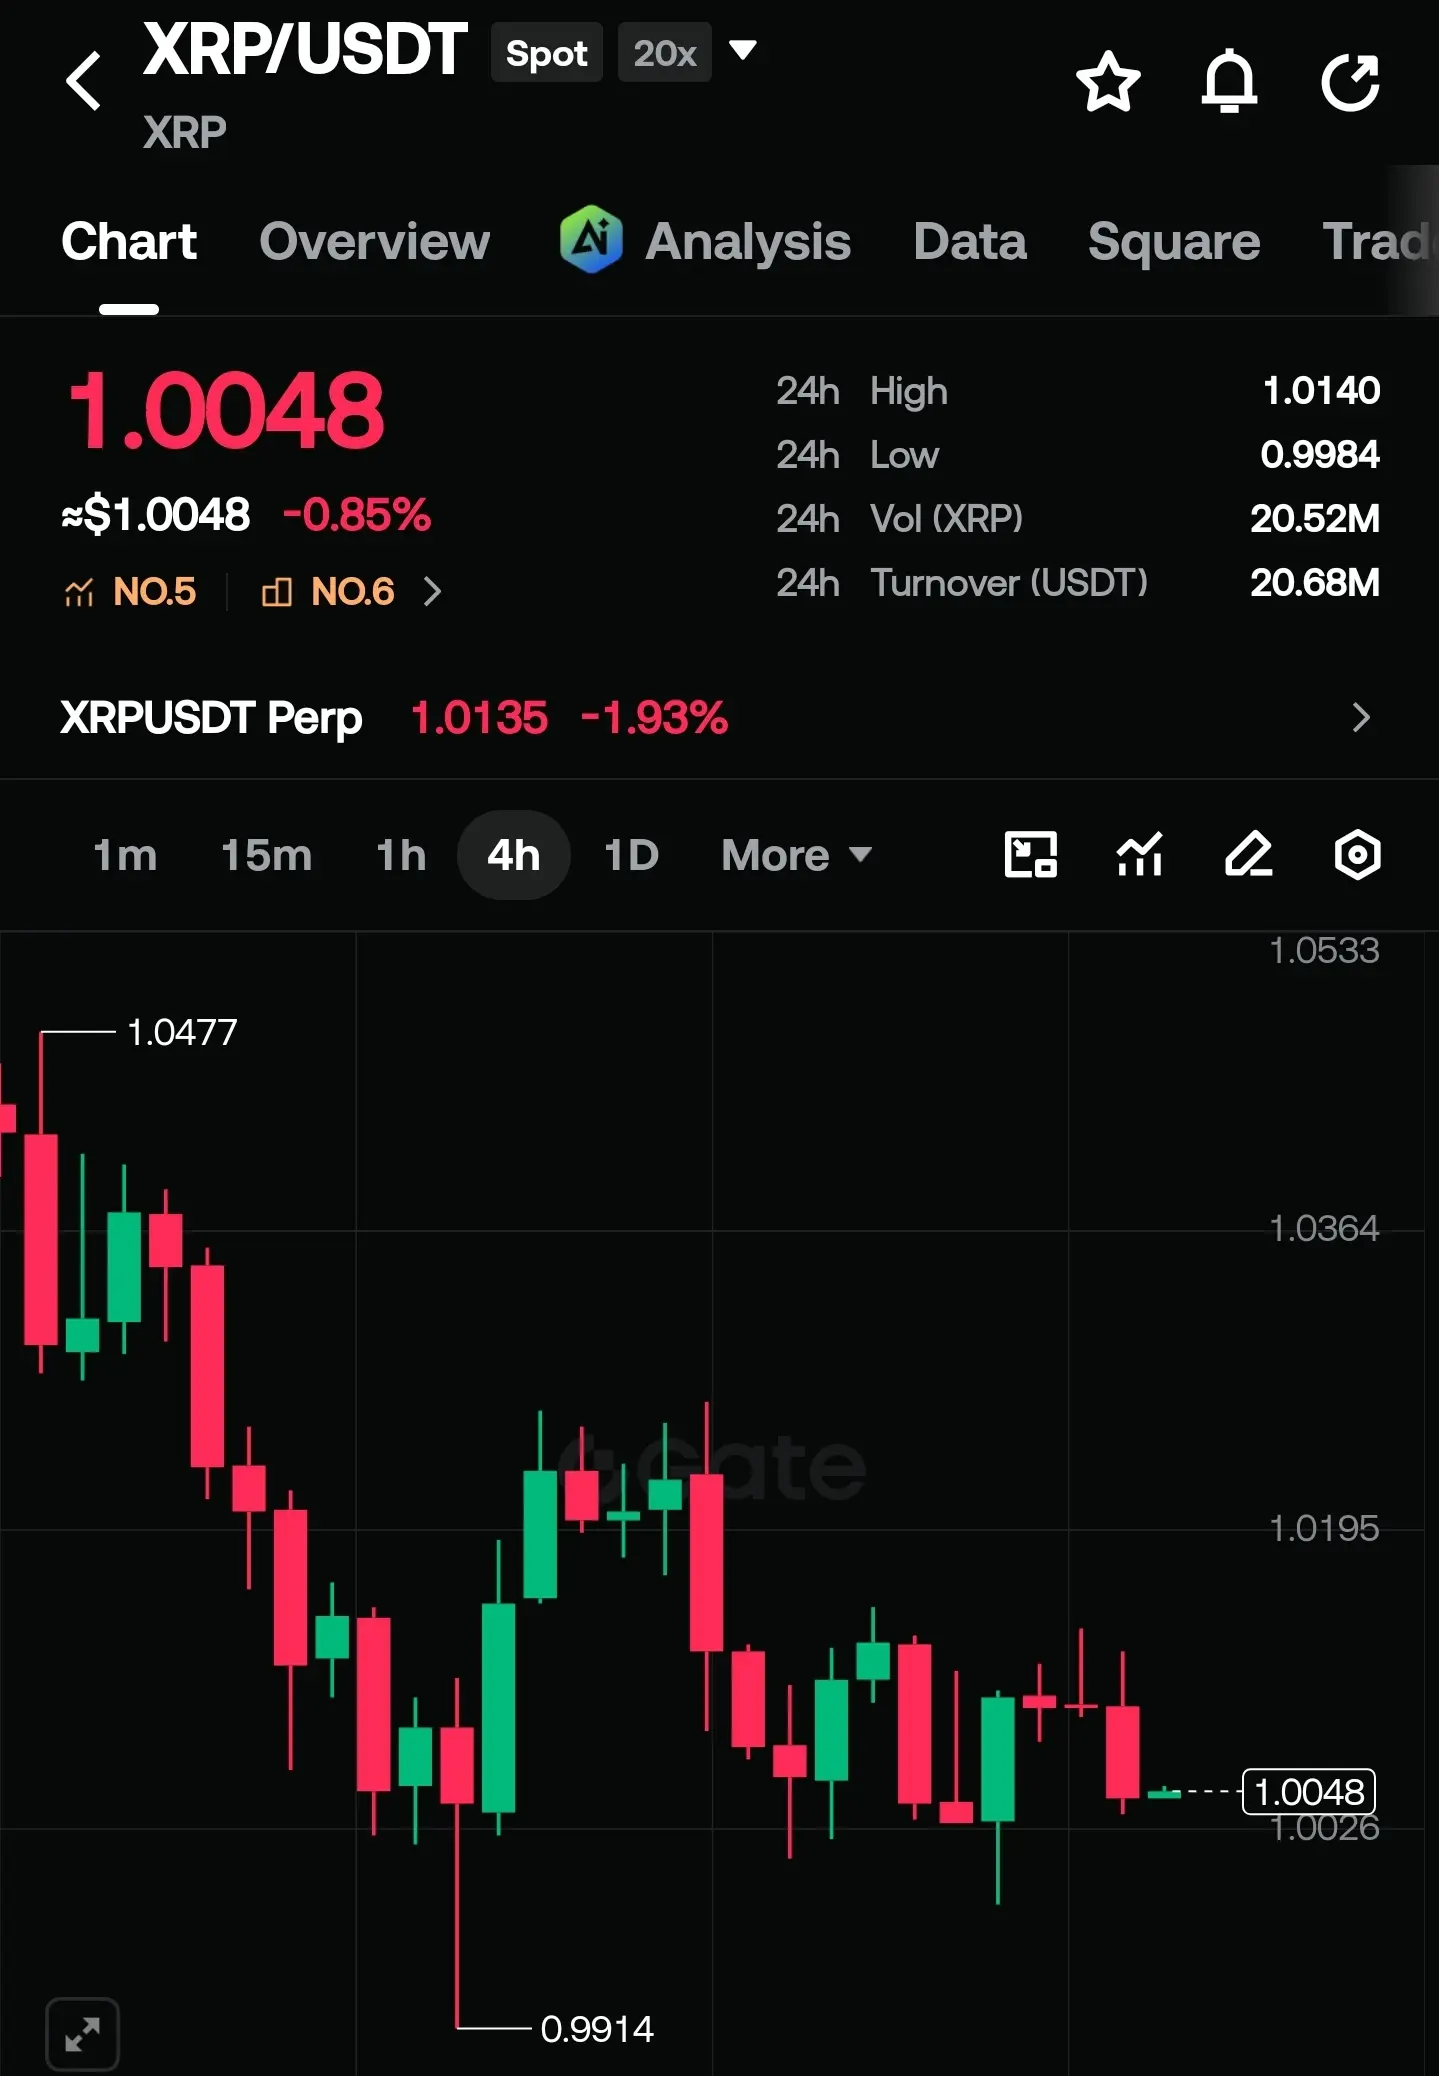The width and height of the screenshot is (1439, 2076).
Task: Tap the back arrow icon
Action: pyautogui.click(x=84, y=80)
